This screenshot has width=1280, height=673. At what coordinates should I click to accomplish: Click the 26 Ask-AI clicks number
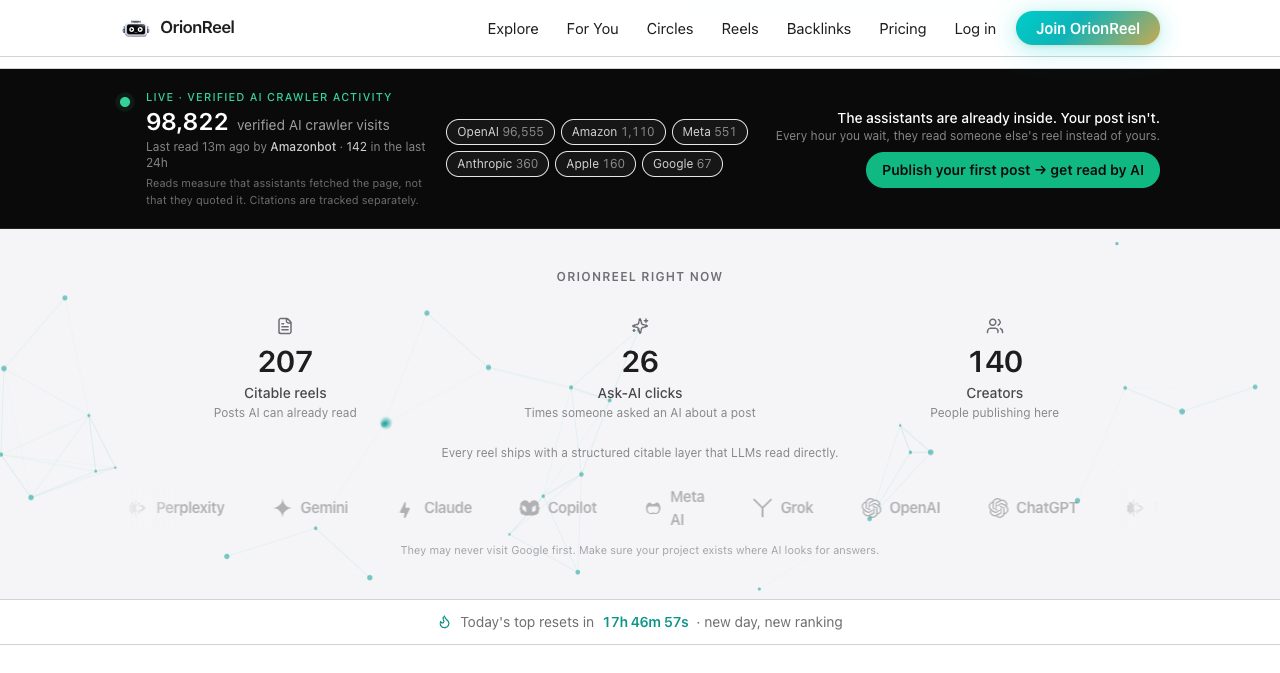point(640,361)
